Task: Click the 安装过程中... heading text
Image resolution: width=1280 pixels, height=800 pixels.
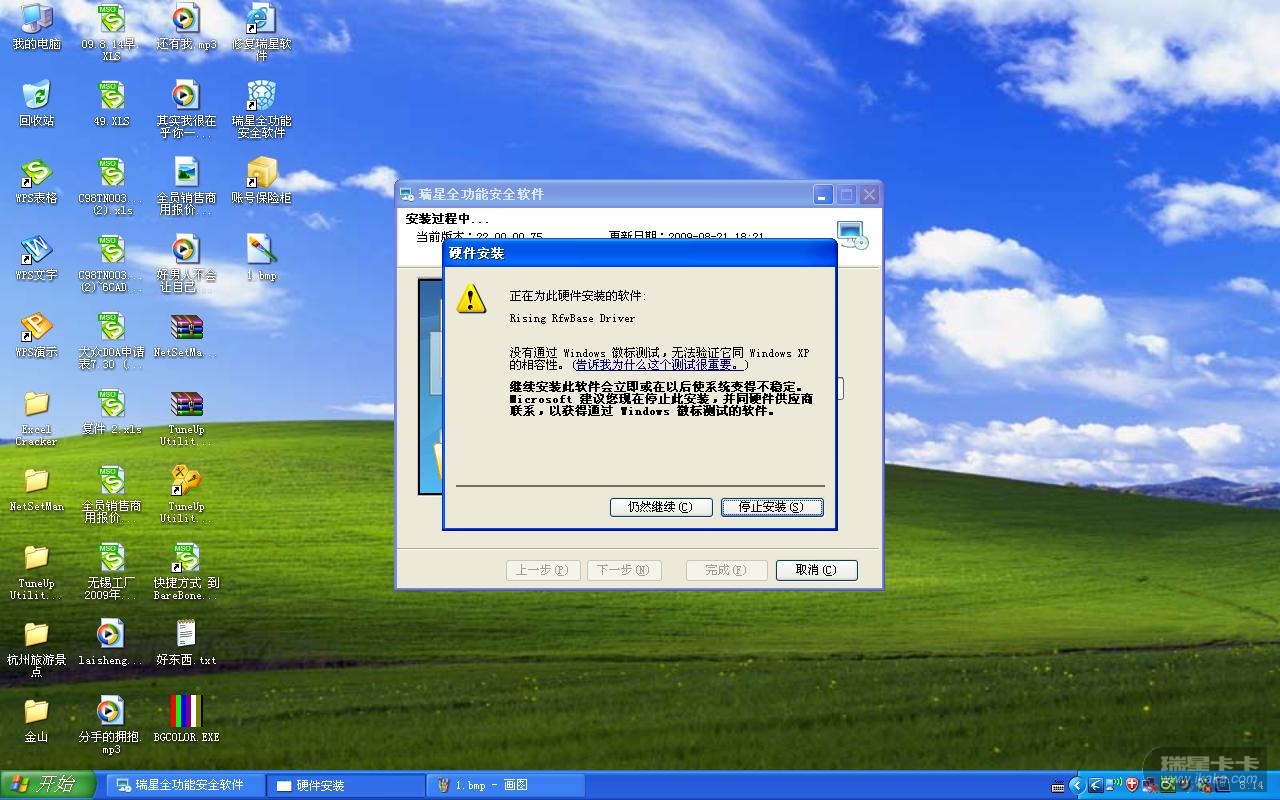Action: coord(448,219)
